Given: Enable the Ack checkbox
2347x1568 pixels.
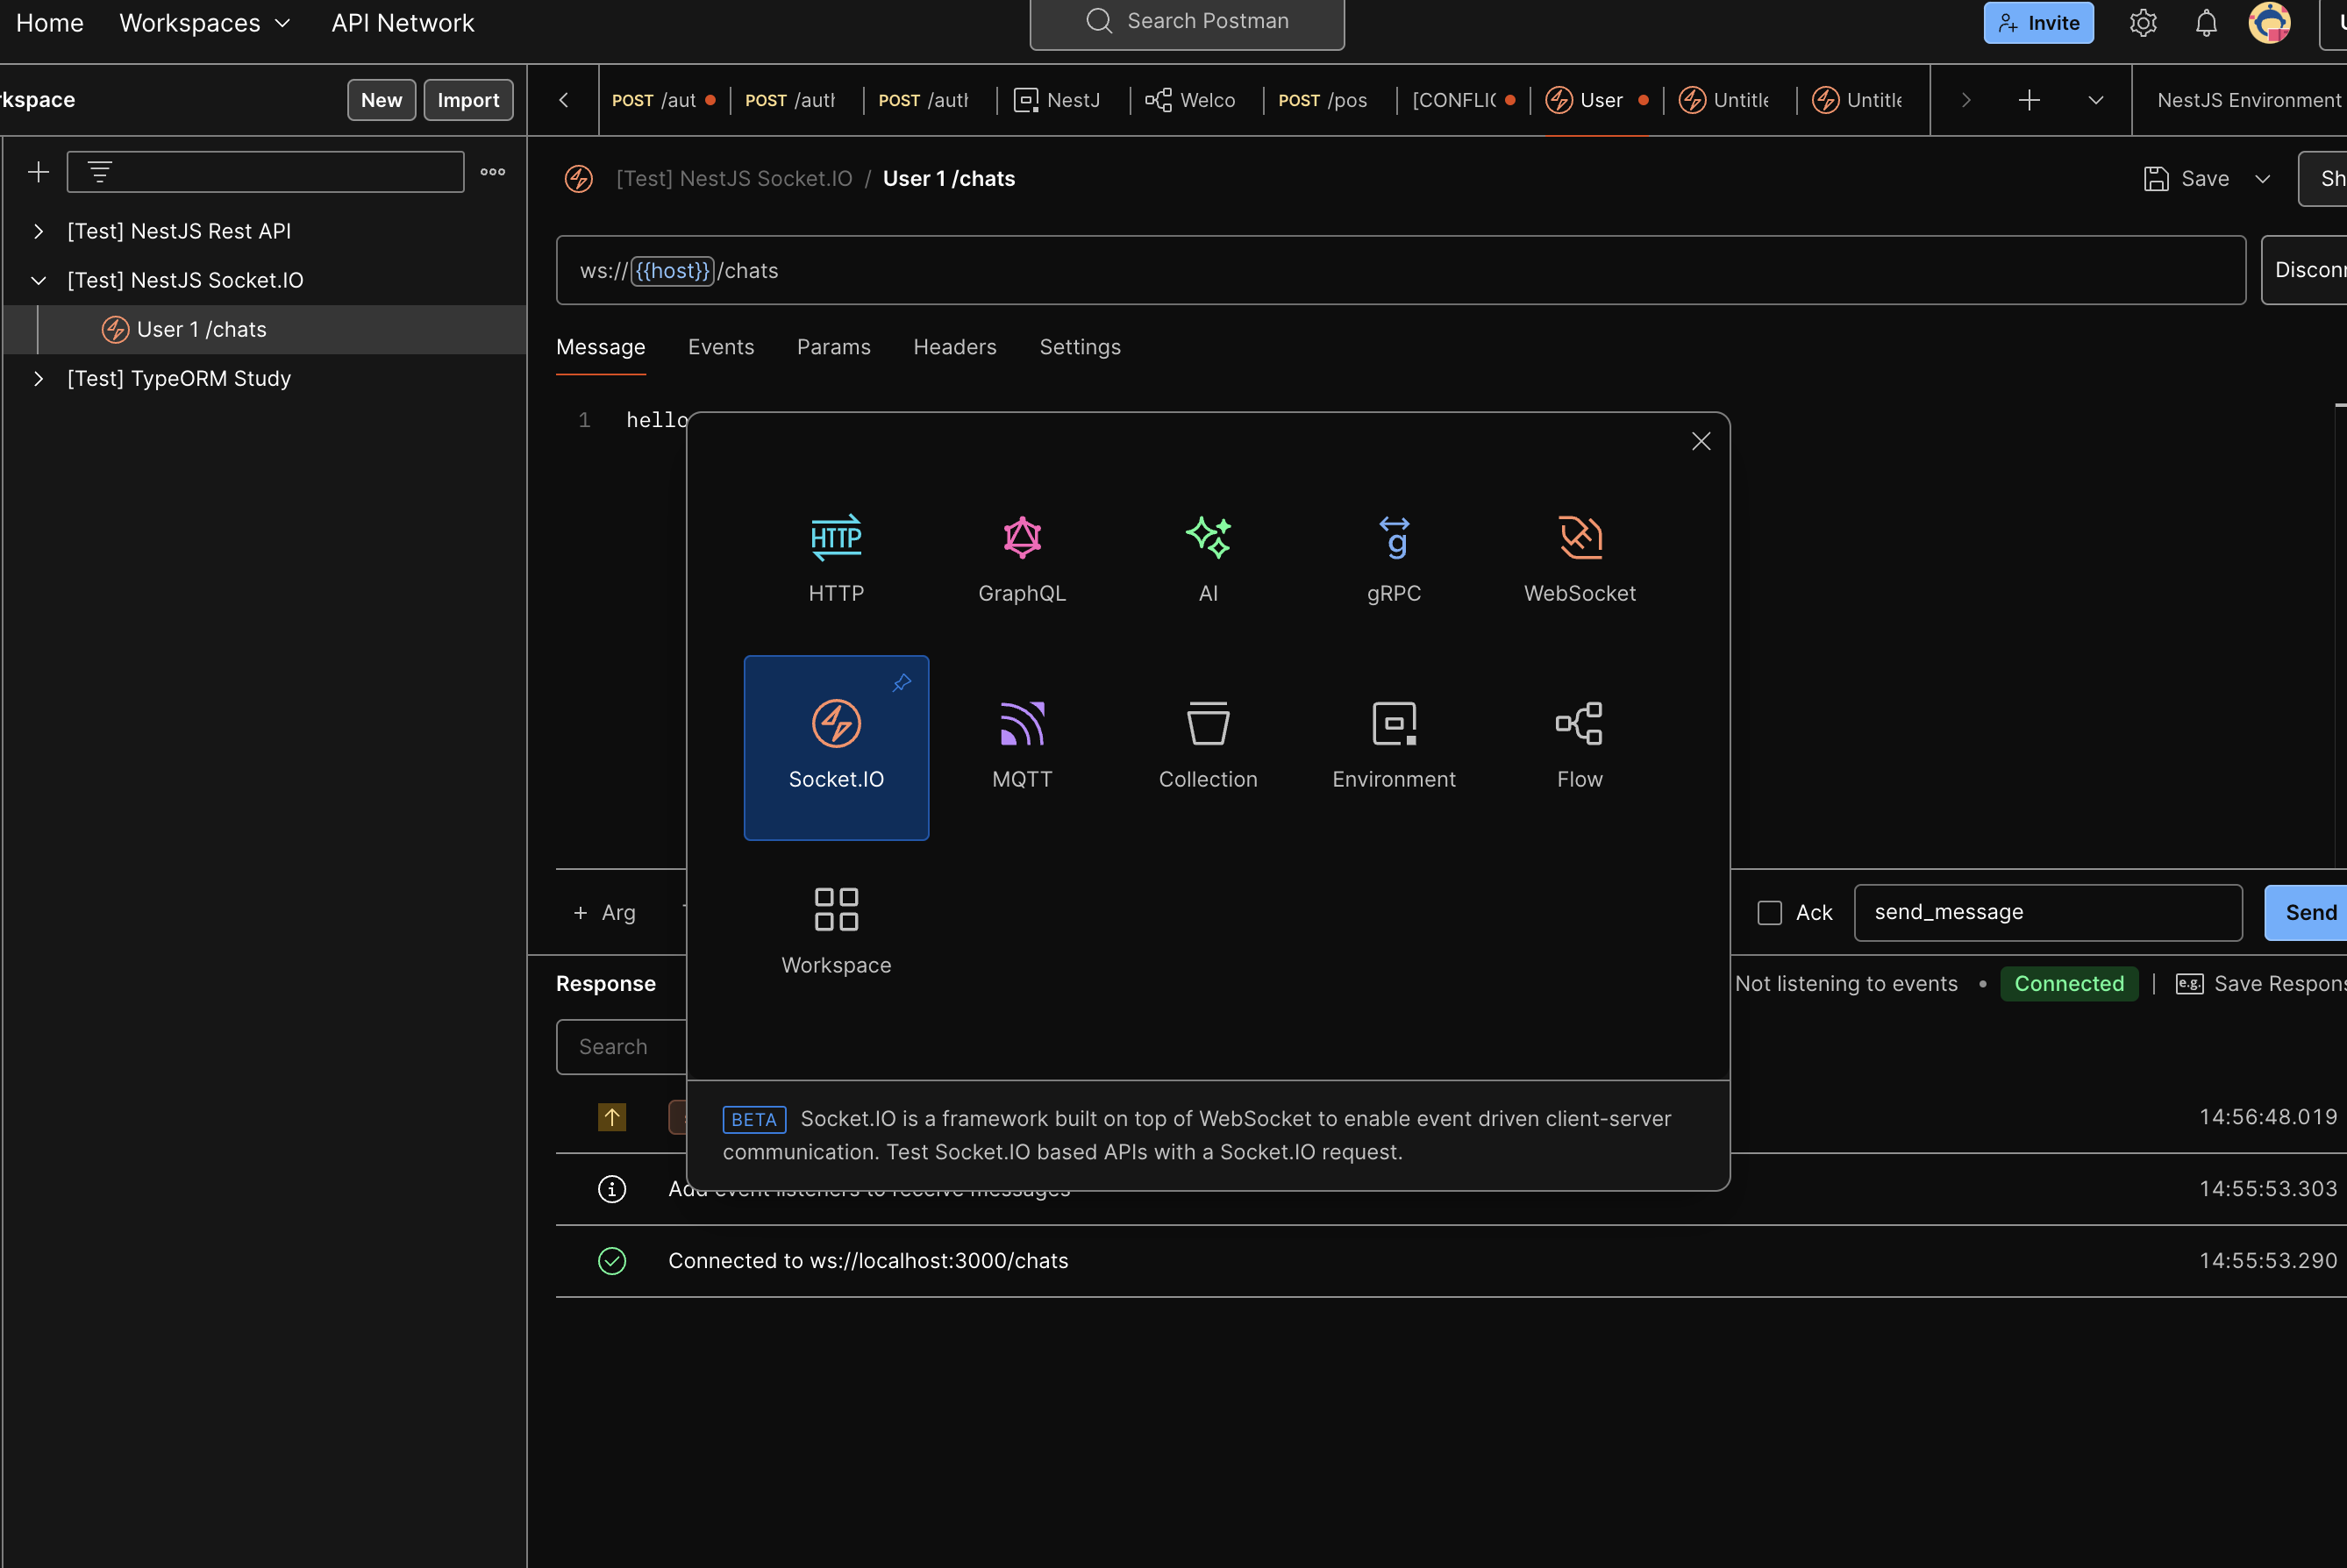Looking at the screenshot, I should pyautogui.click(x=1769, y=913).
